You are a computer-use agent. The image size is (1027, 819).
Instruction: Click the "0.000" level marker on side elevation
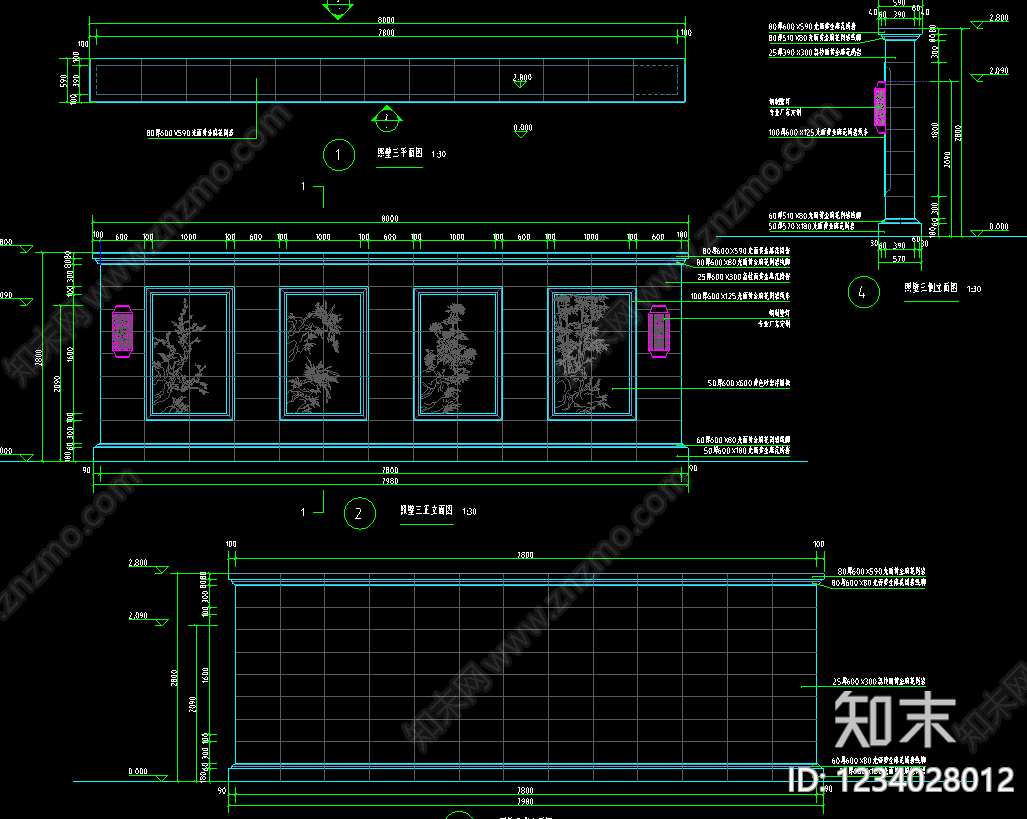pyautogui.click(x=989, y=230)
